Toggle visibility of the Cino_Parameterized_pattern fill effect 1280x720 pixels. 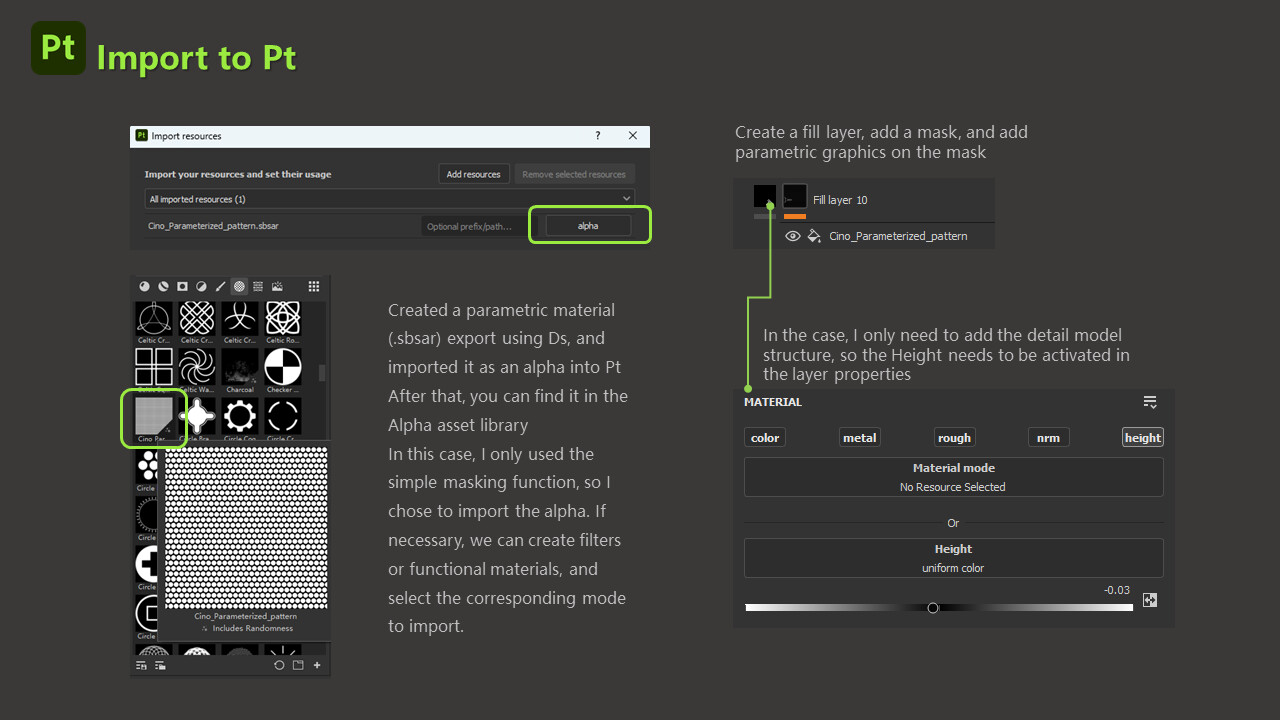pyautogui.click(x=793, y=236)
